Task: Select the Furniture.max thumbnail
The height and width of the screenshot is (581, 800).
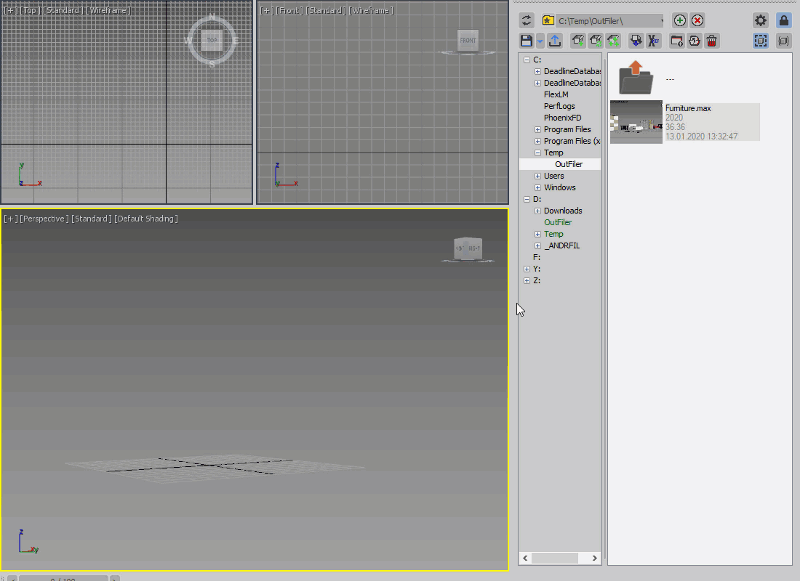Action: click(x=636, y=122)
